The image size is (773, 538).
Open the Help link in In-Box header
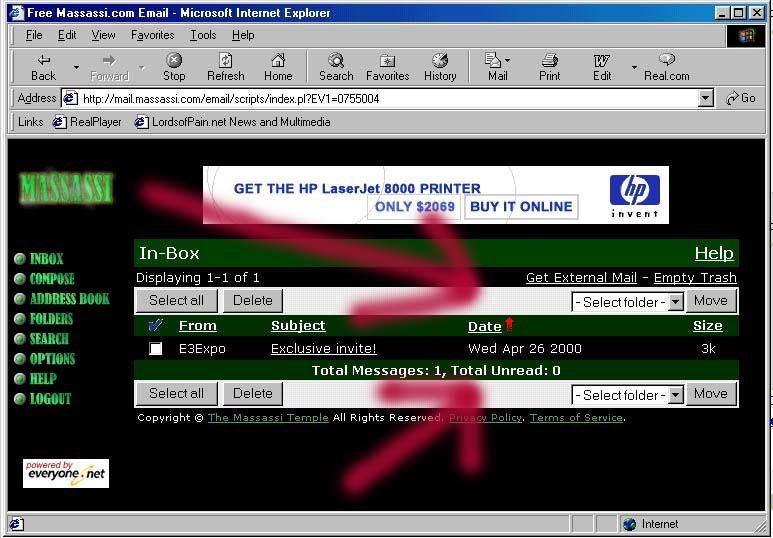point(714,253)
